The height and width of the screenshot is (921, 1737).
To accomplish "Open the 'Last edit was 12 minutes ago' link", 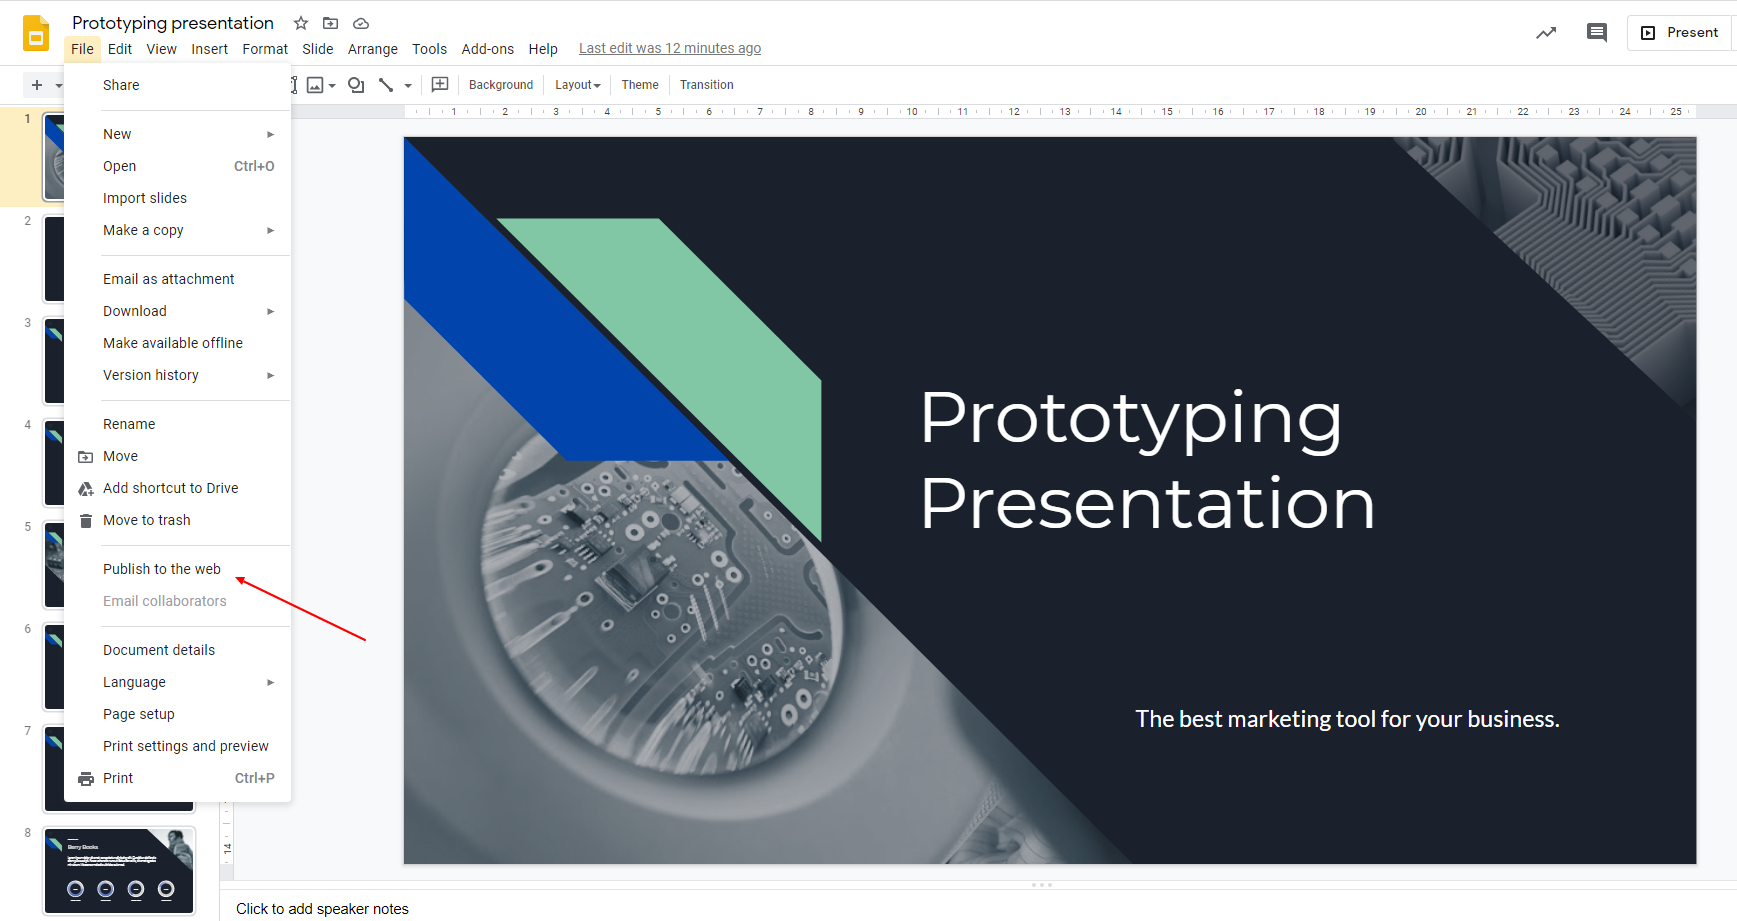I will click(670, 48).
